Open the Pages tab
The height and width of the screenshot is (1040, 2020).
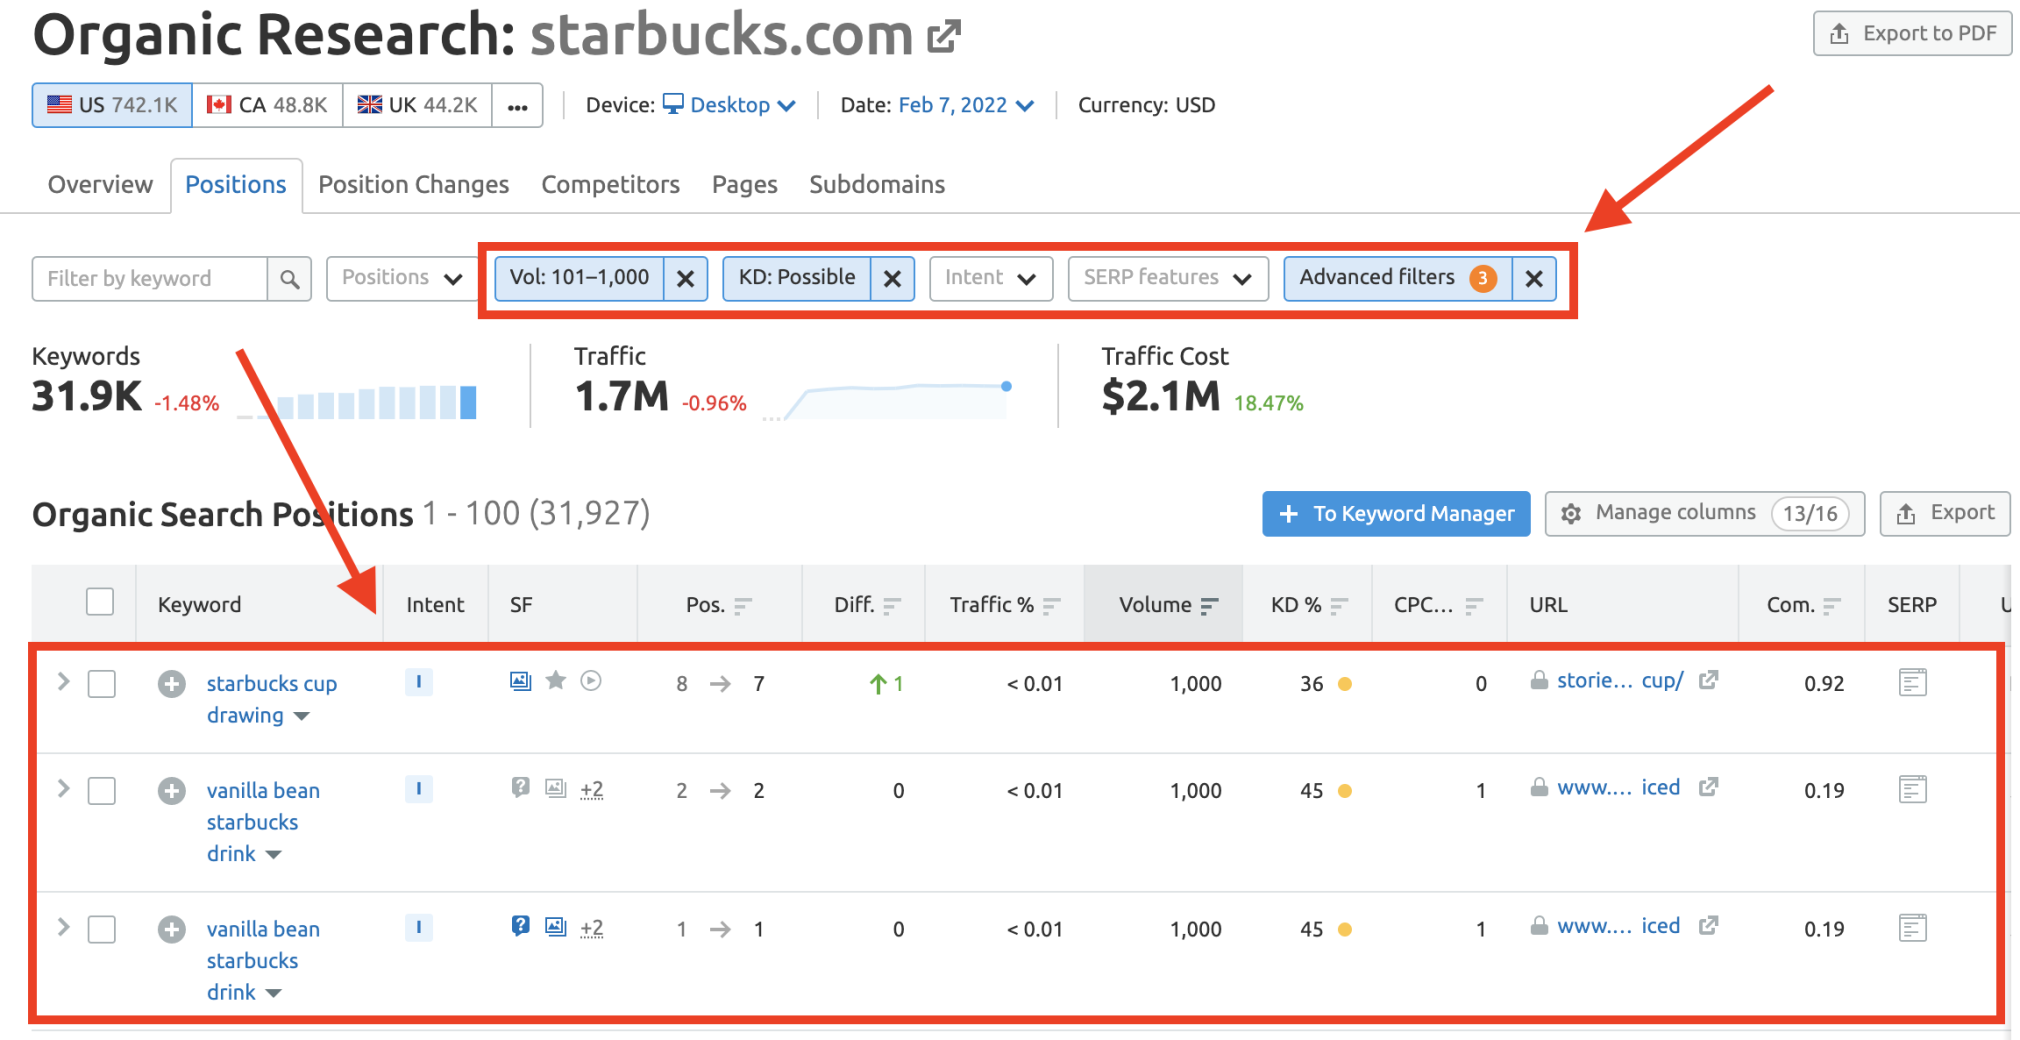(744, 185)
